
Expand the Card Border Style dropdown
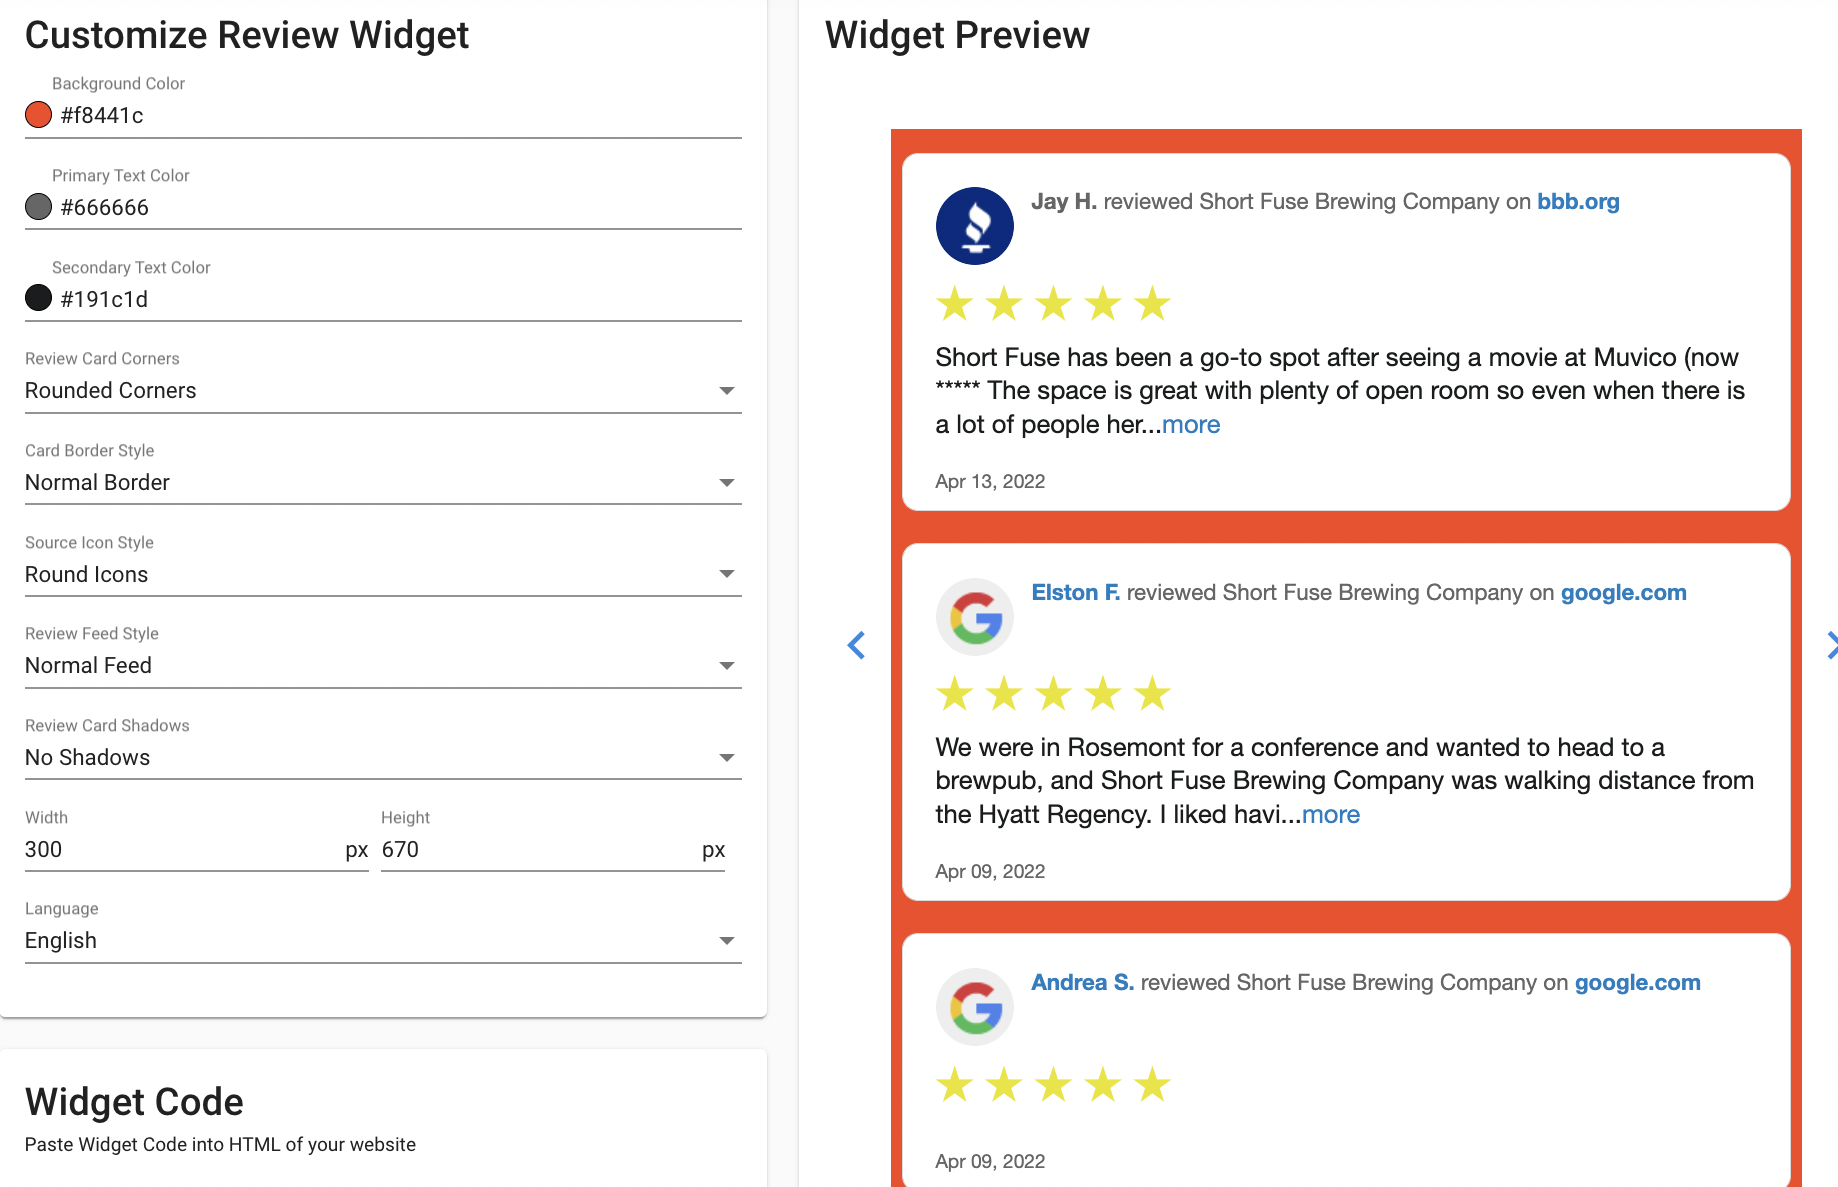point(383,483)
